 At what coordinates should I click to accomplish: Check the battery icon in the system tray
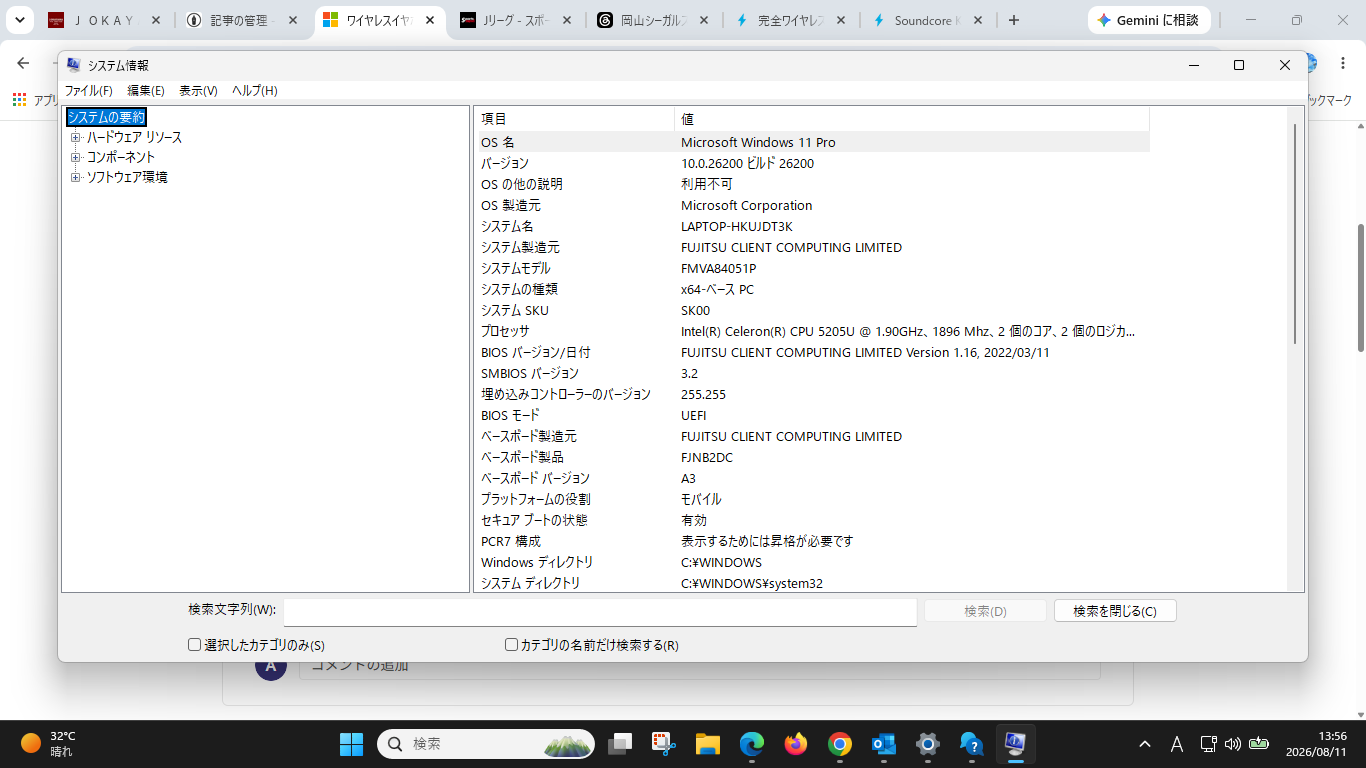click(1259, 744)
